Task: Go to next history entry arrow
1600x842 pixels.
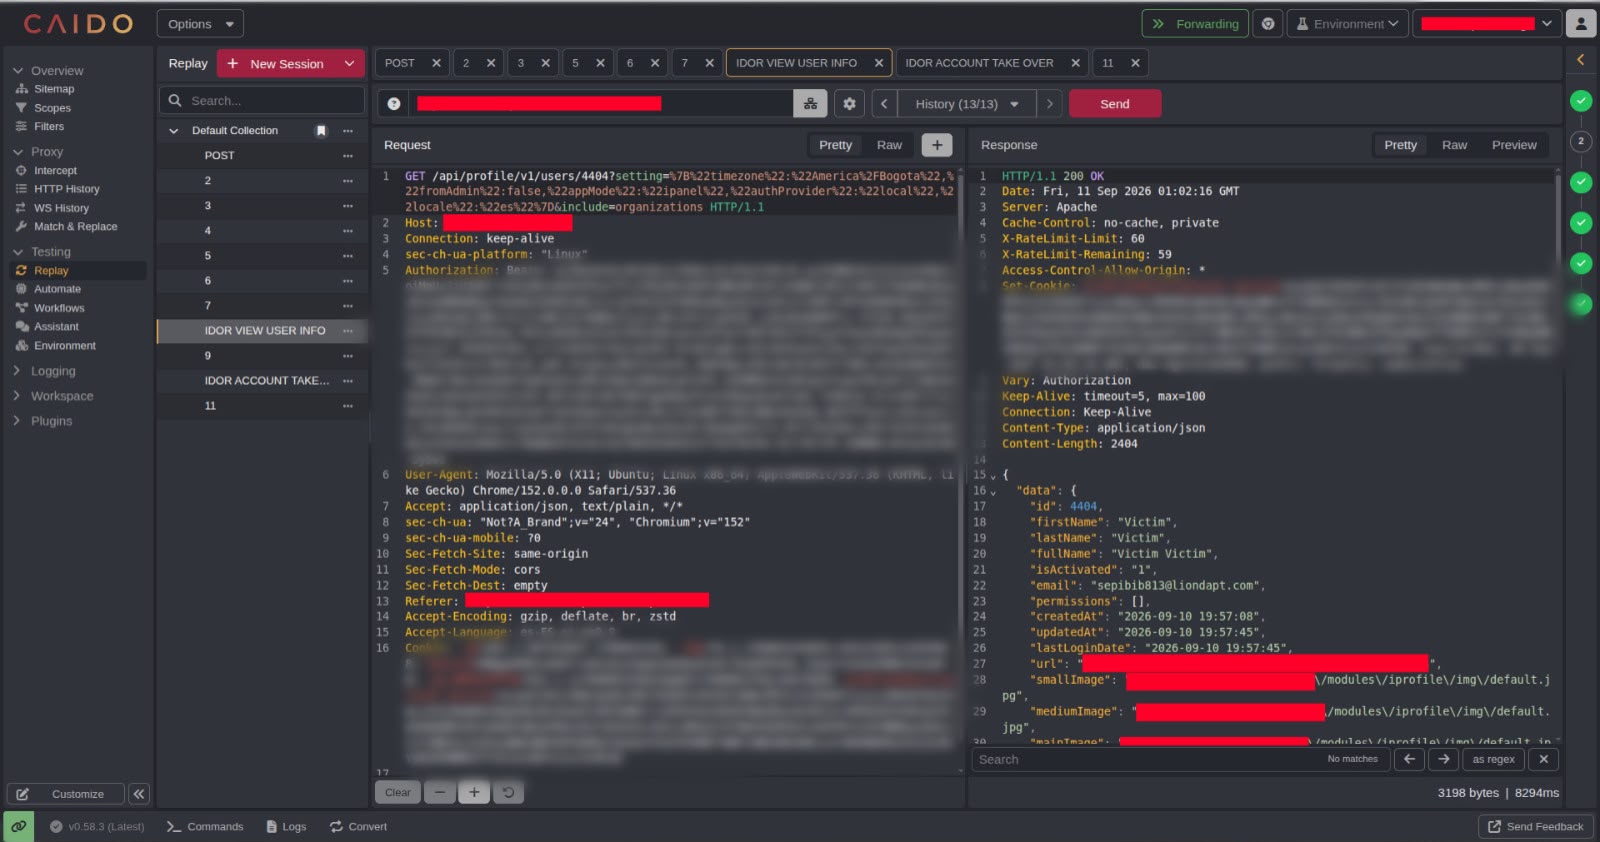Action: [x=1049, y=104]
